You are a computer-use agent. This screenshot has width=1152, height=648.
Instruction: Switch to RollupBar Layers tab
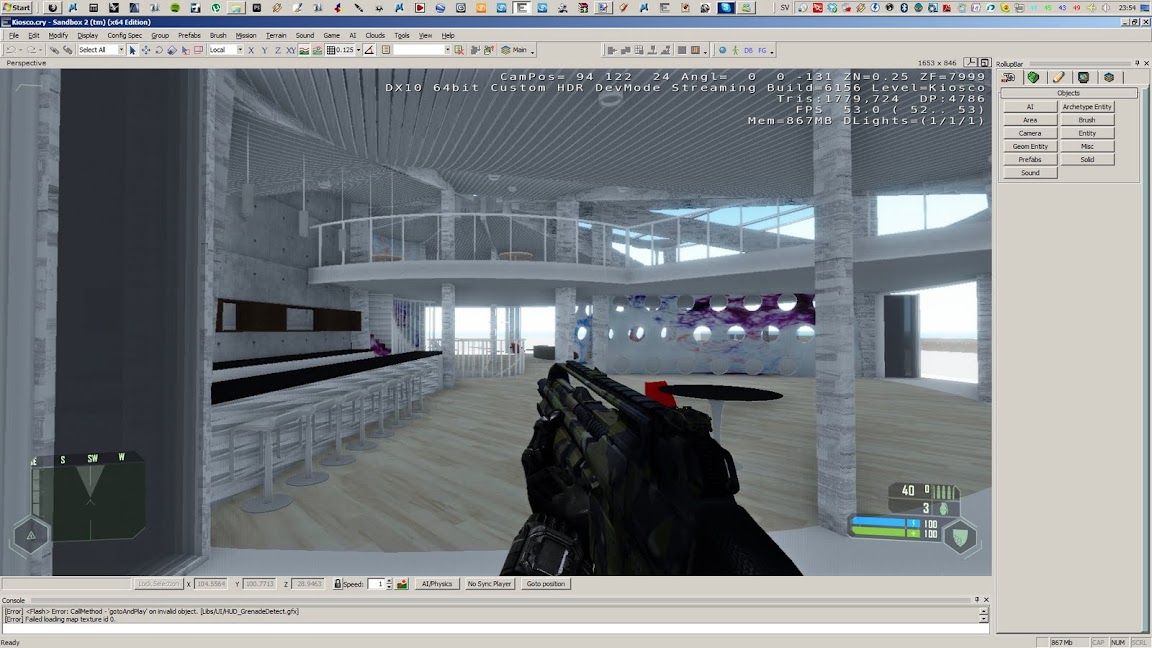point(1109,77)
